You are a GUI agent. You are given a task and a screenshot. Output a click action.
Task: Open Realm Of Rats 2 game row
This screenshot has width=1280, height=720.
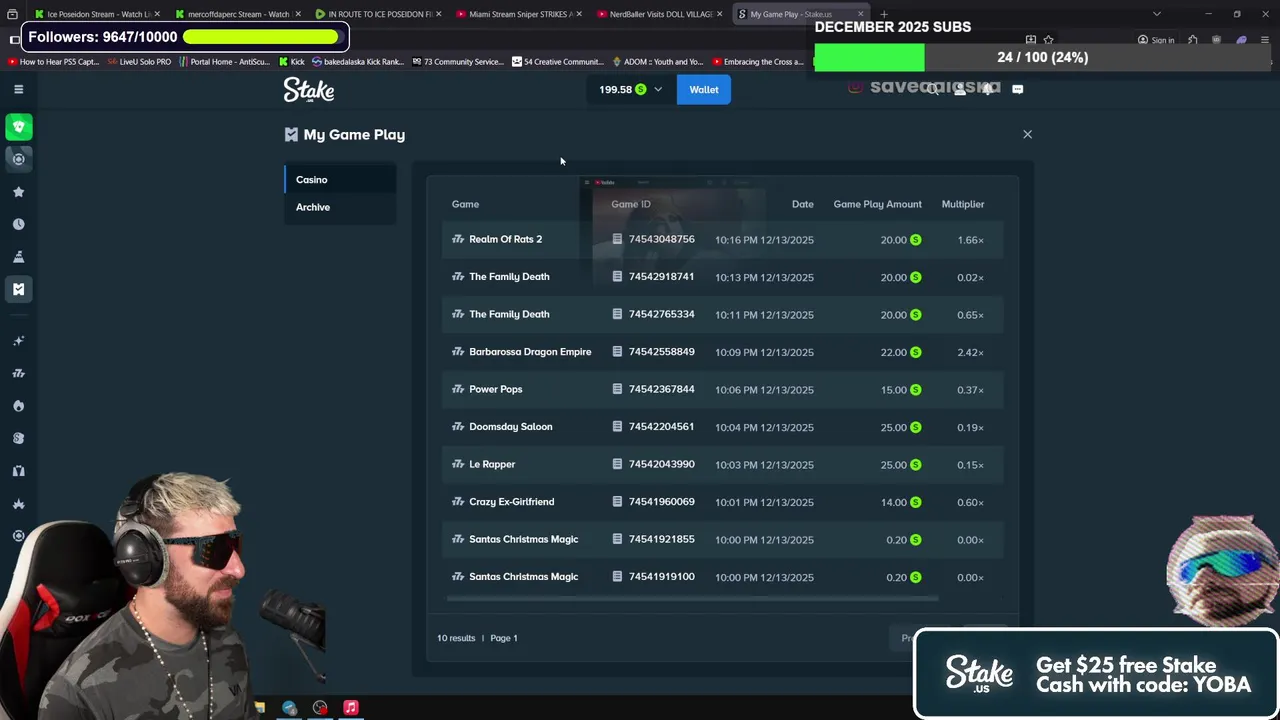[722, 239]
